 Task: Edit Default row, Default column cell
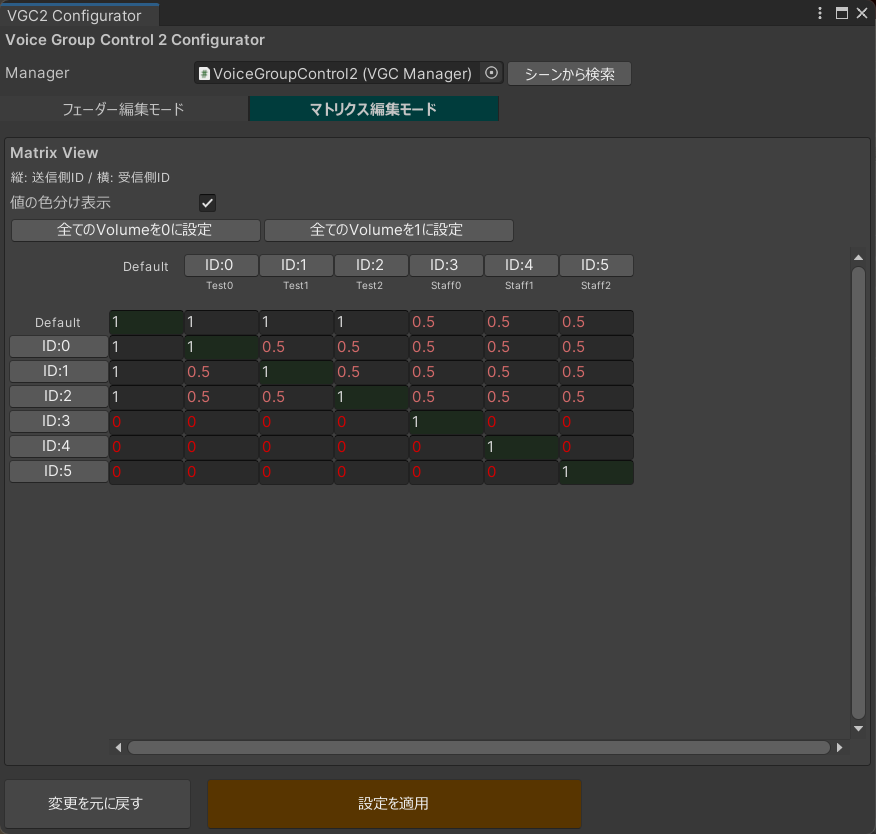pos(146,322)
